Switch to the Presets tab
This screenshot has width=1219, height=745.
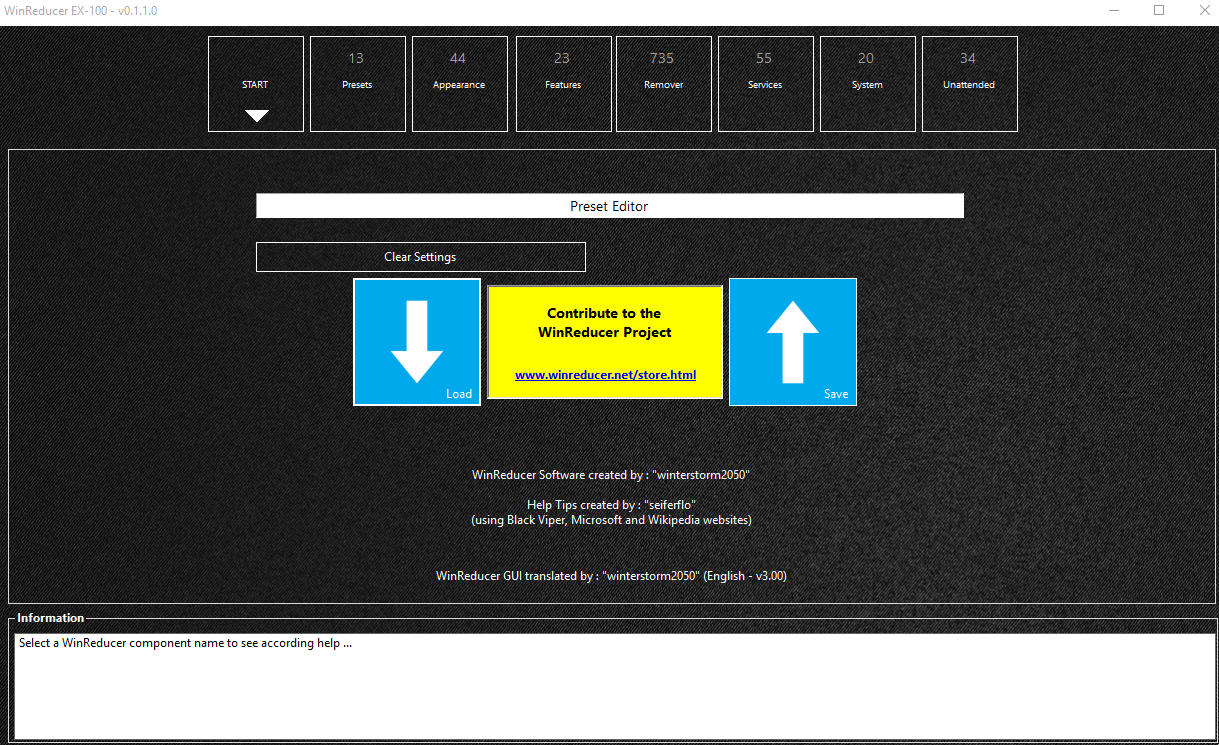358,84
